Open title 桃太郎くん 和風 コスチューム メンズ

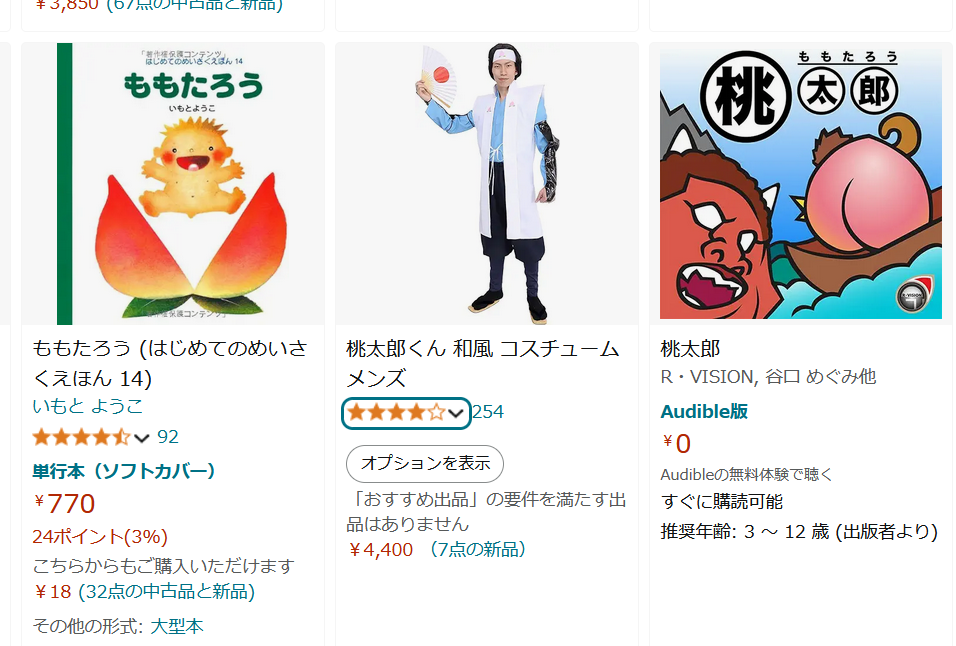[482, 363]
